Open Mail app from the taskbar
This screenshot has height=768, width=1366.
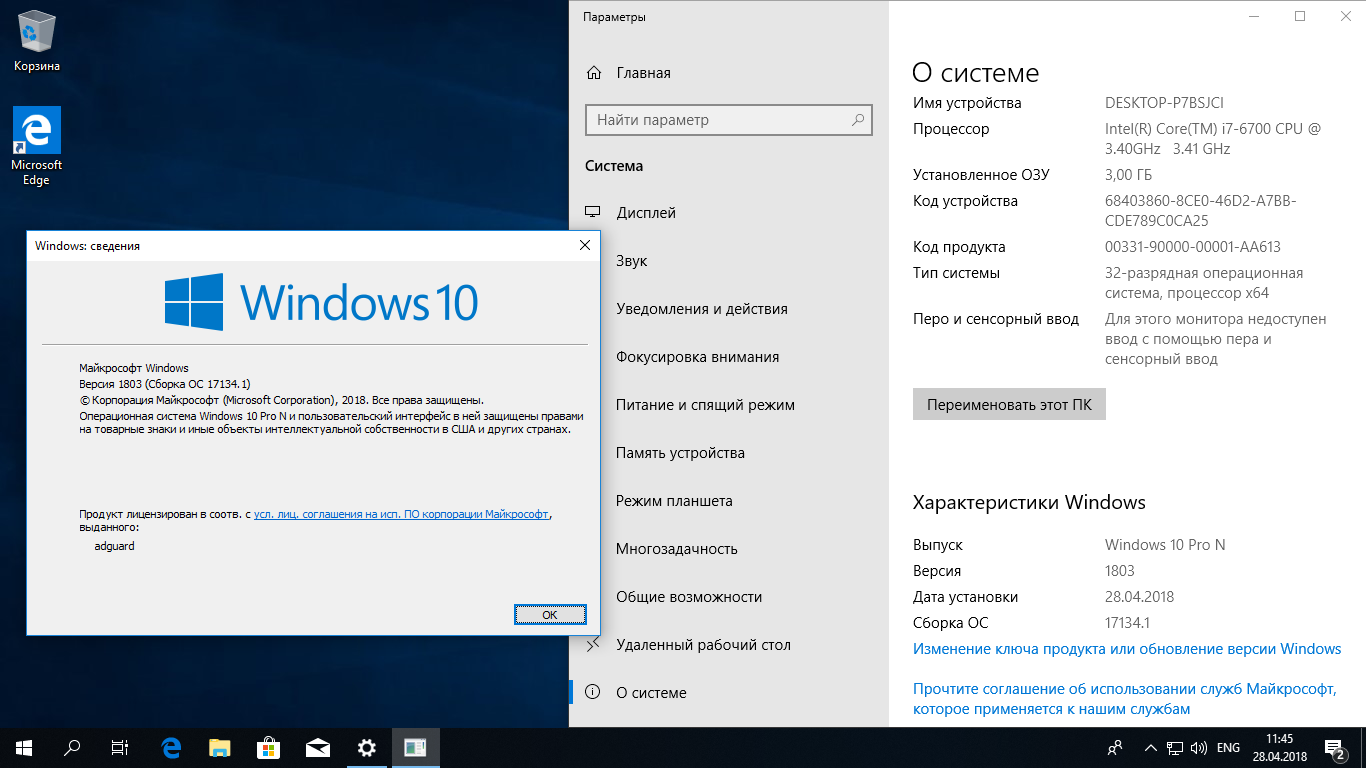[318, 747]
